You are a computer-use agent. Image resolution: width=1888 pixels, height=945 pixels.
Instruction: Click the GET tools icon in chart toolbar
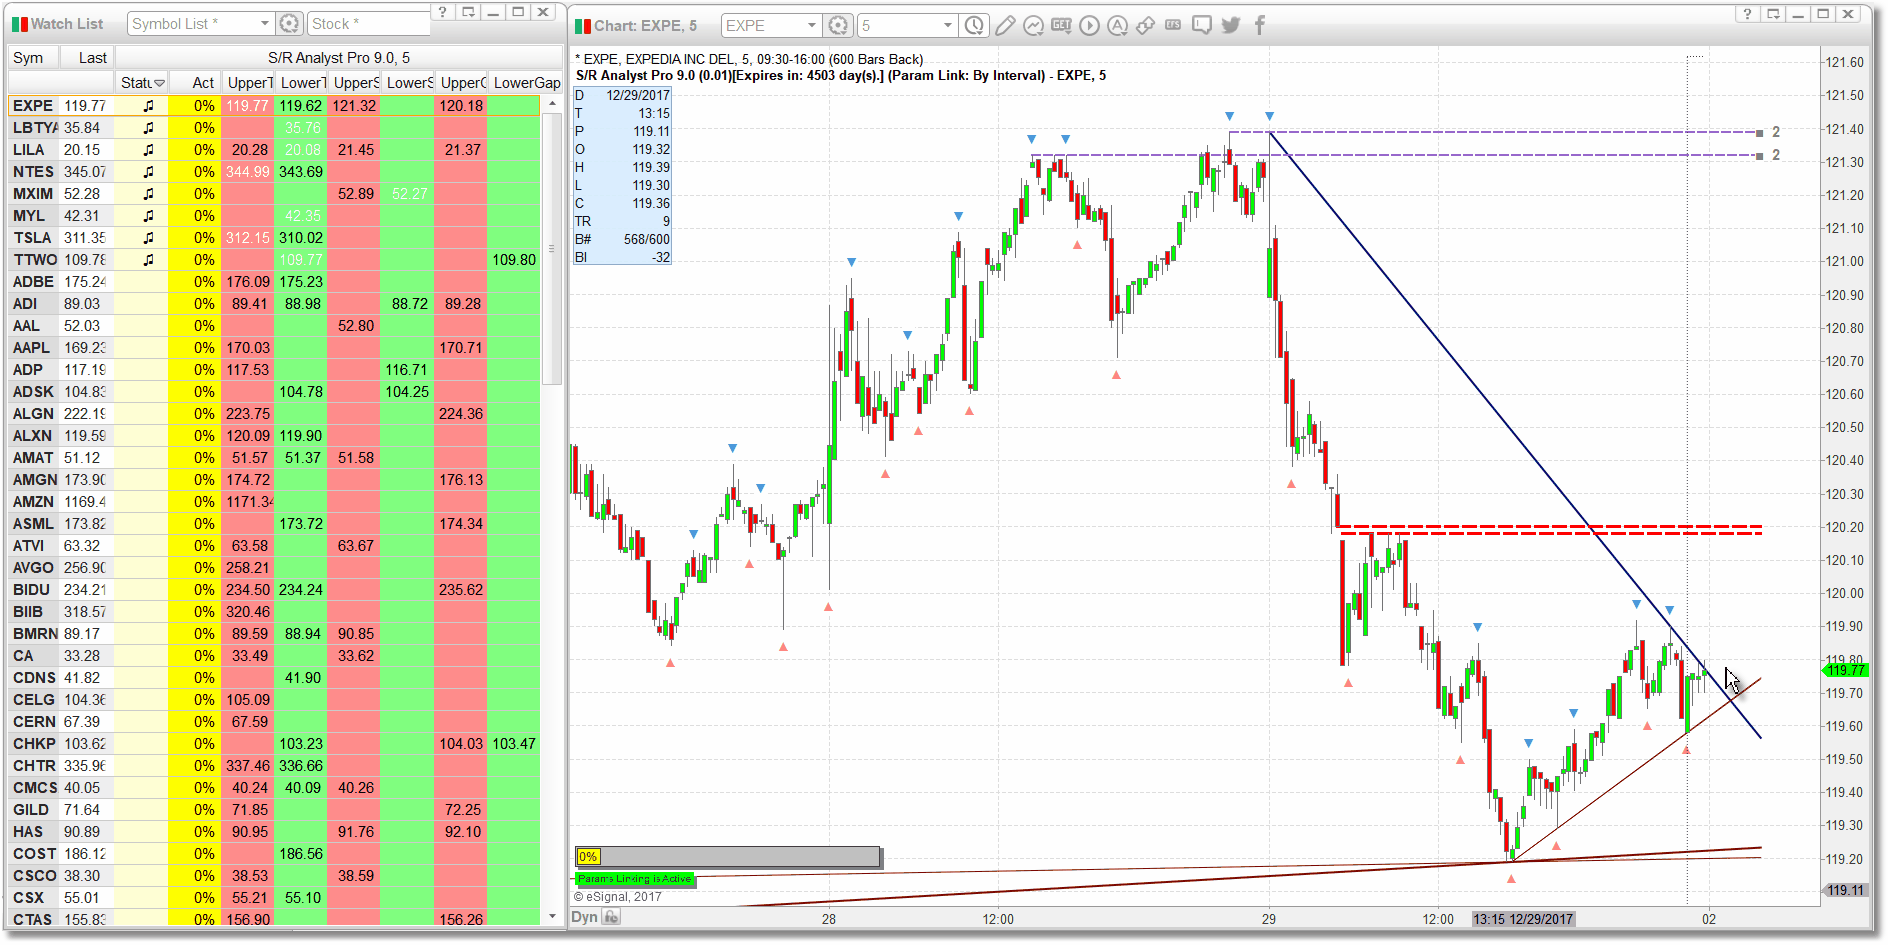(1061, 25)
